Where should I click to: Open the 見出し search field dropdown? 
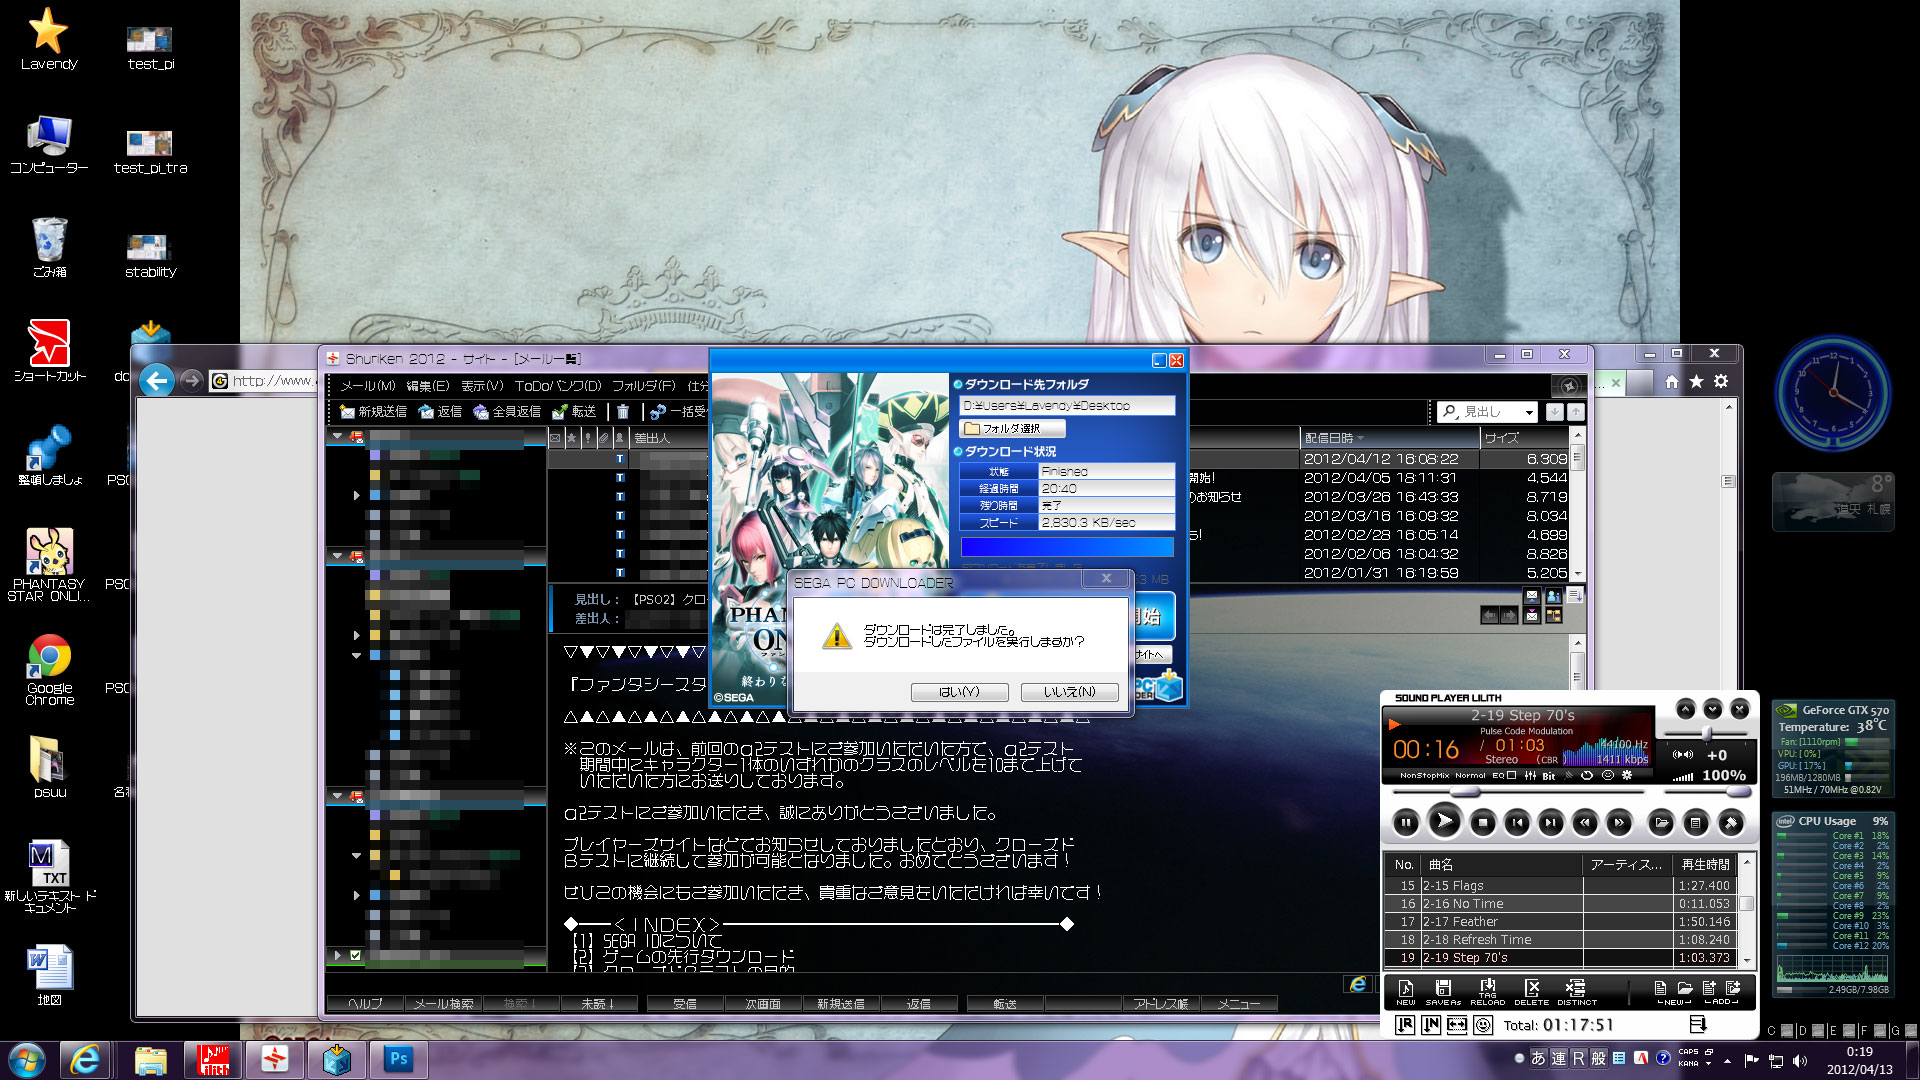[x=1528, y=413]
